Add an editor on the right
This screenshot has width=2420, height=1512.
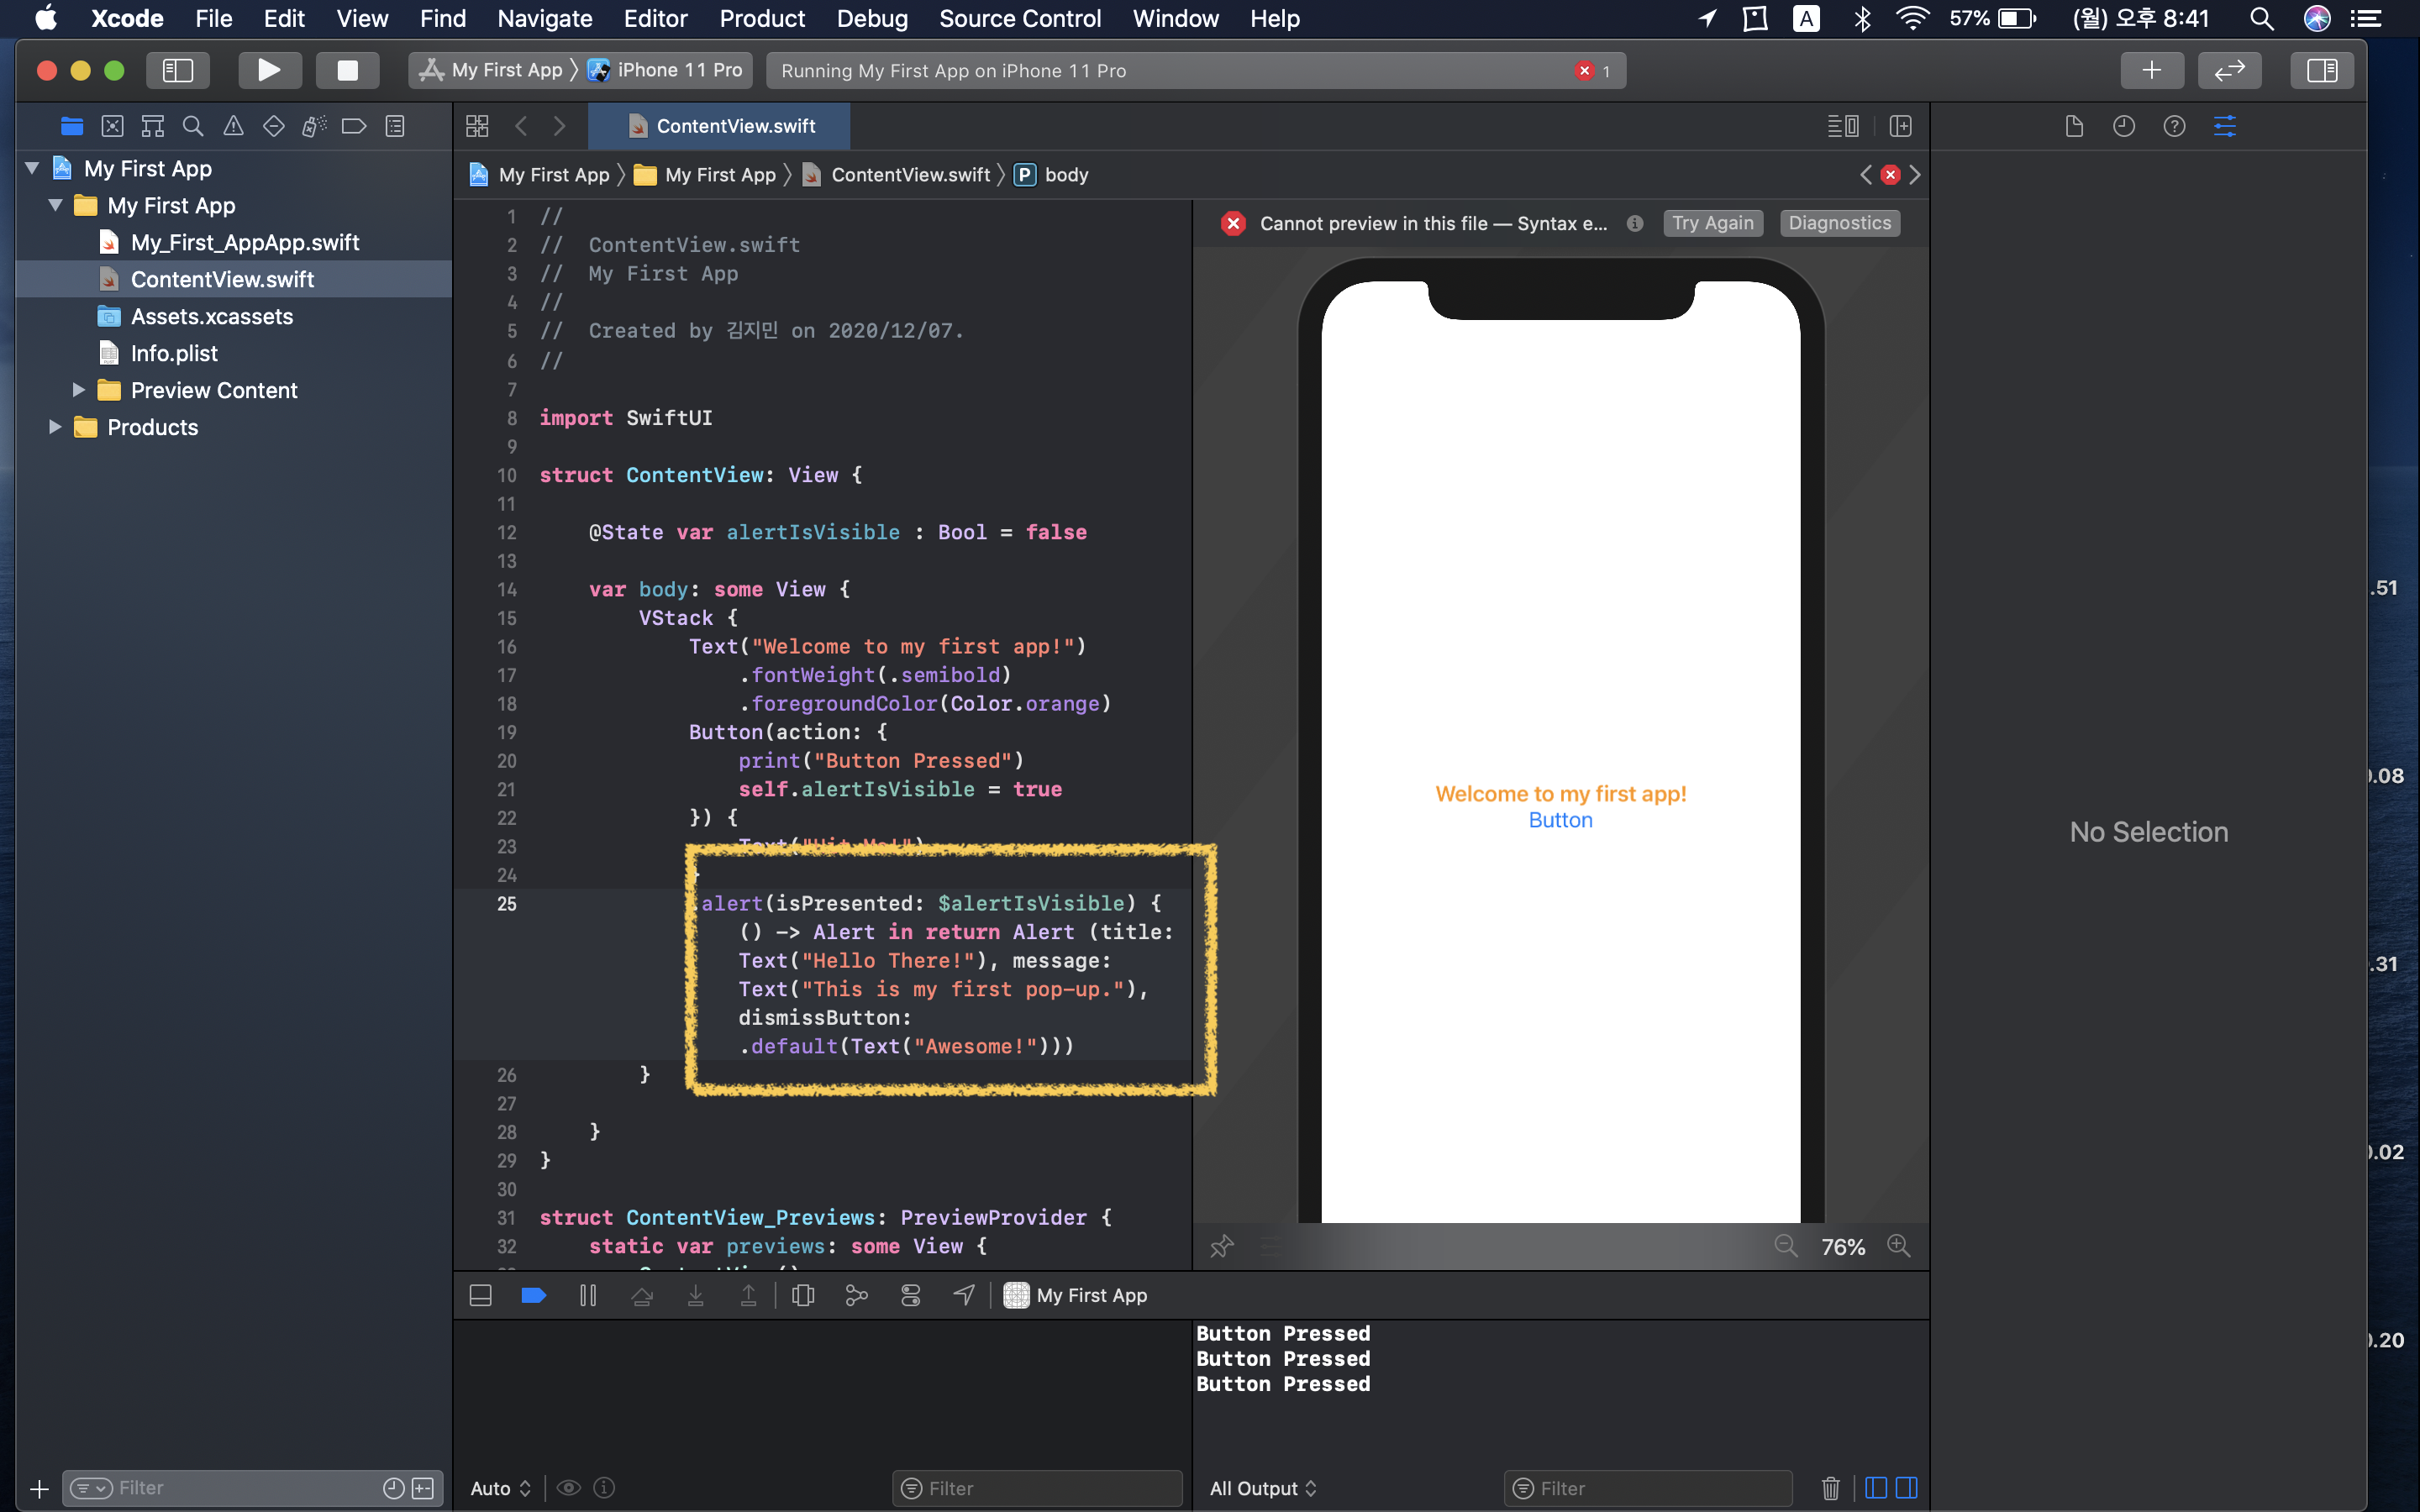1900,126
